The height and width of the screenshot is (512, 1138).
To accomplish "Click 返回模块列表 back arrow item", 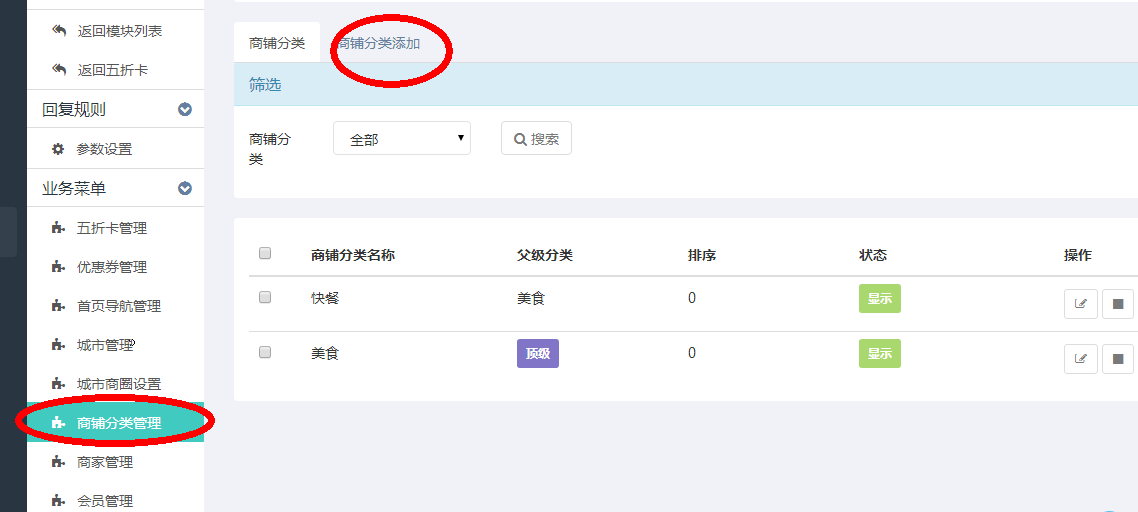I will (x=118, y=31).
